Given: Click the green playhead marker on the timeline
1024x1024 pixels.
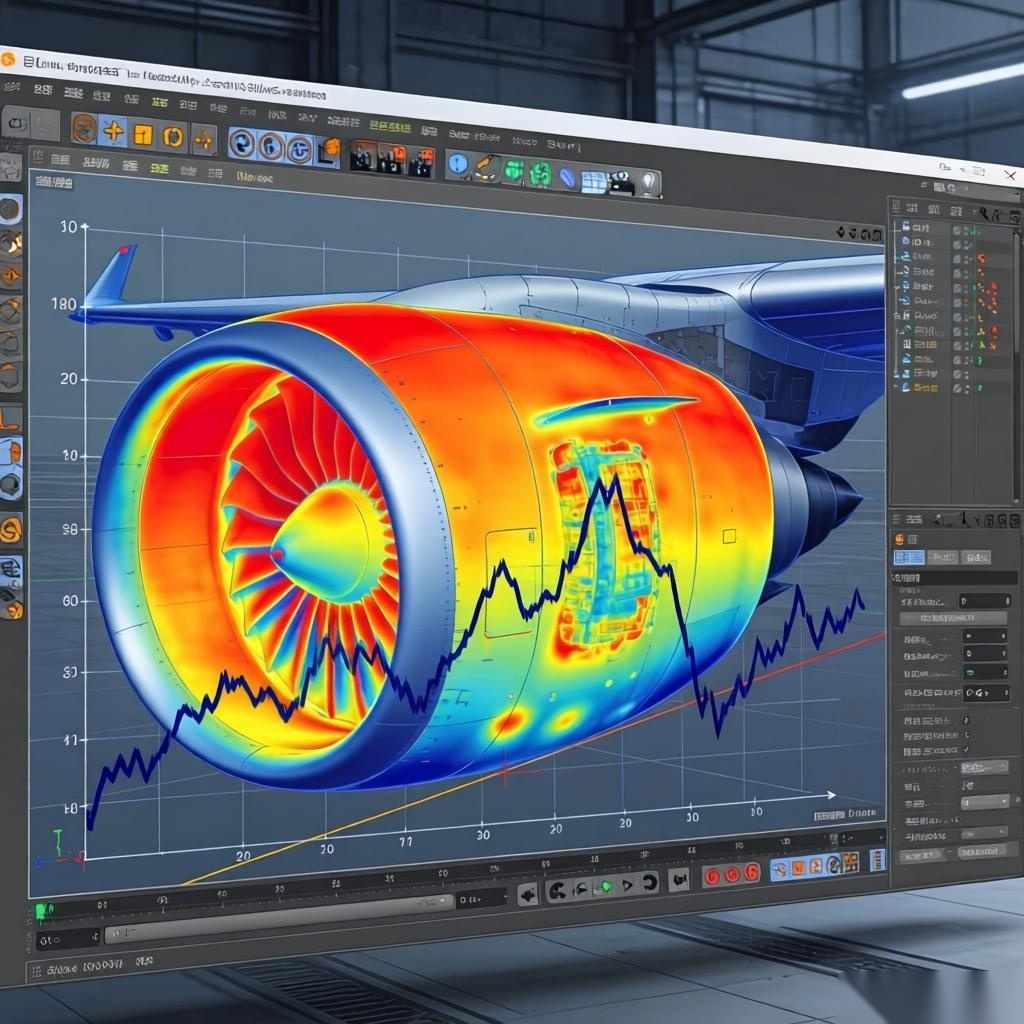Looking at the screenshot, I should point(40,910).
